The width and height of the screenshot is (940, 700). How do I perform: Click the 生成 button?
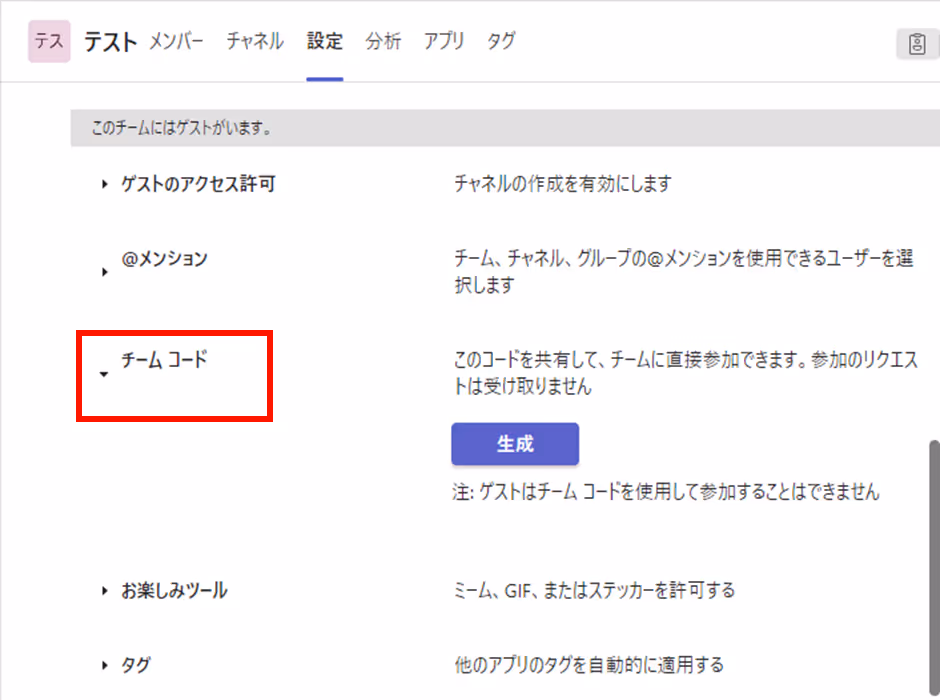[x=515, y=444]
